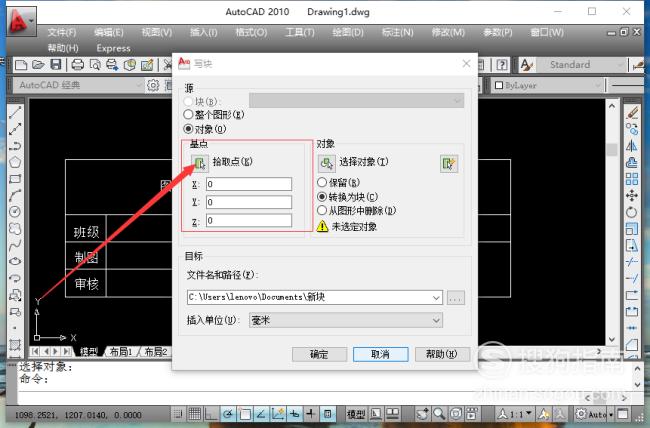
Task: Click the X base point field
Action: [x=249, y=184]
